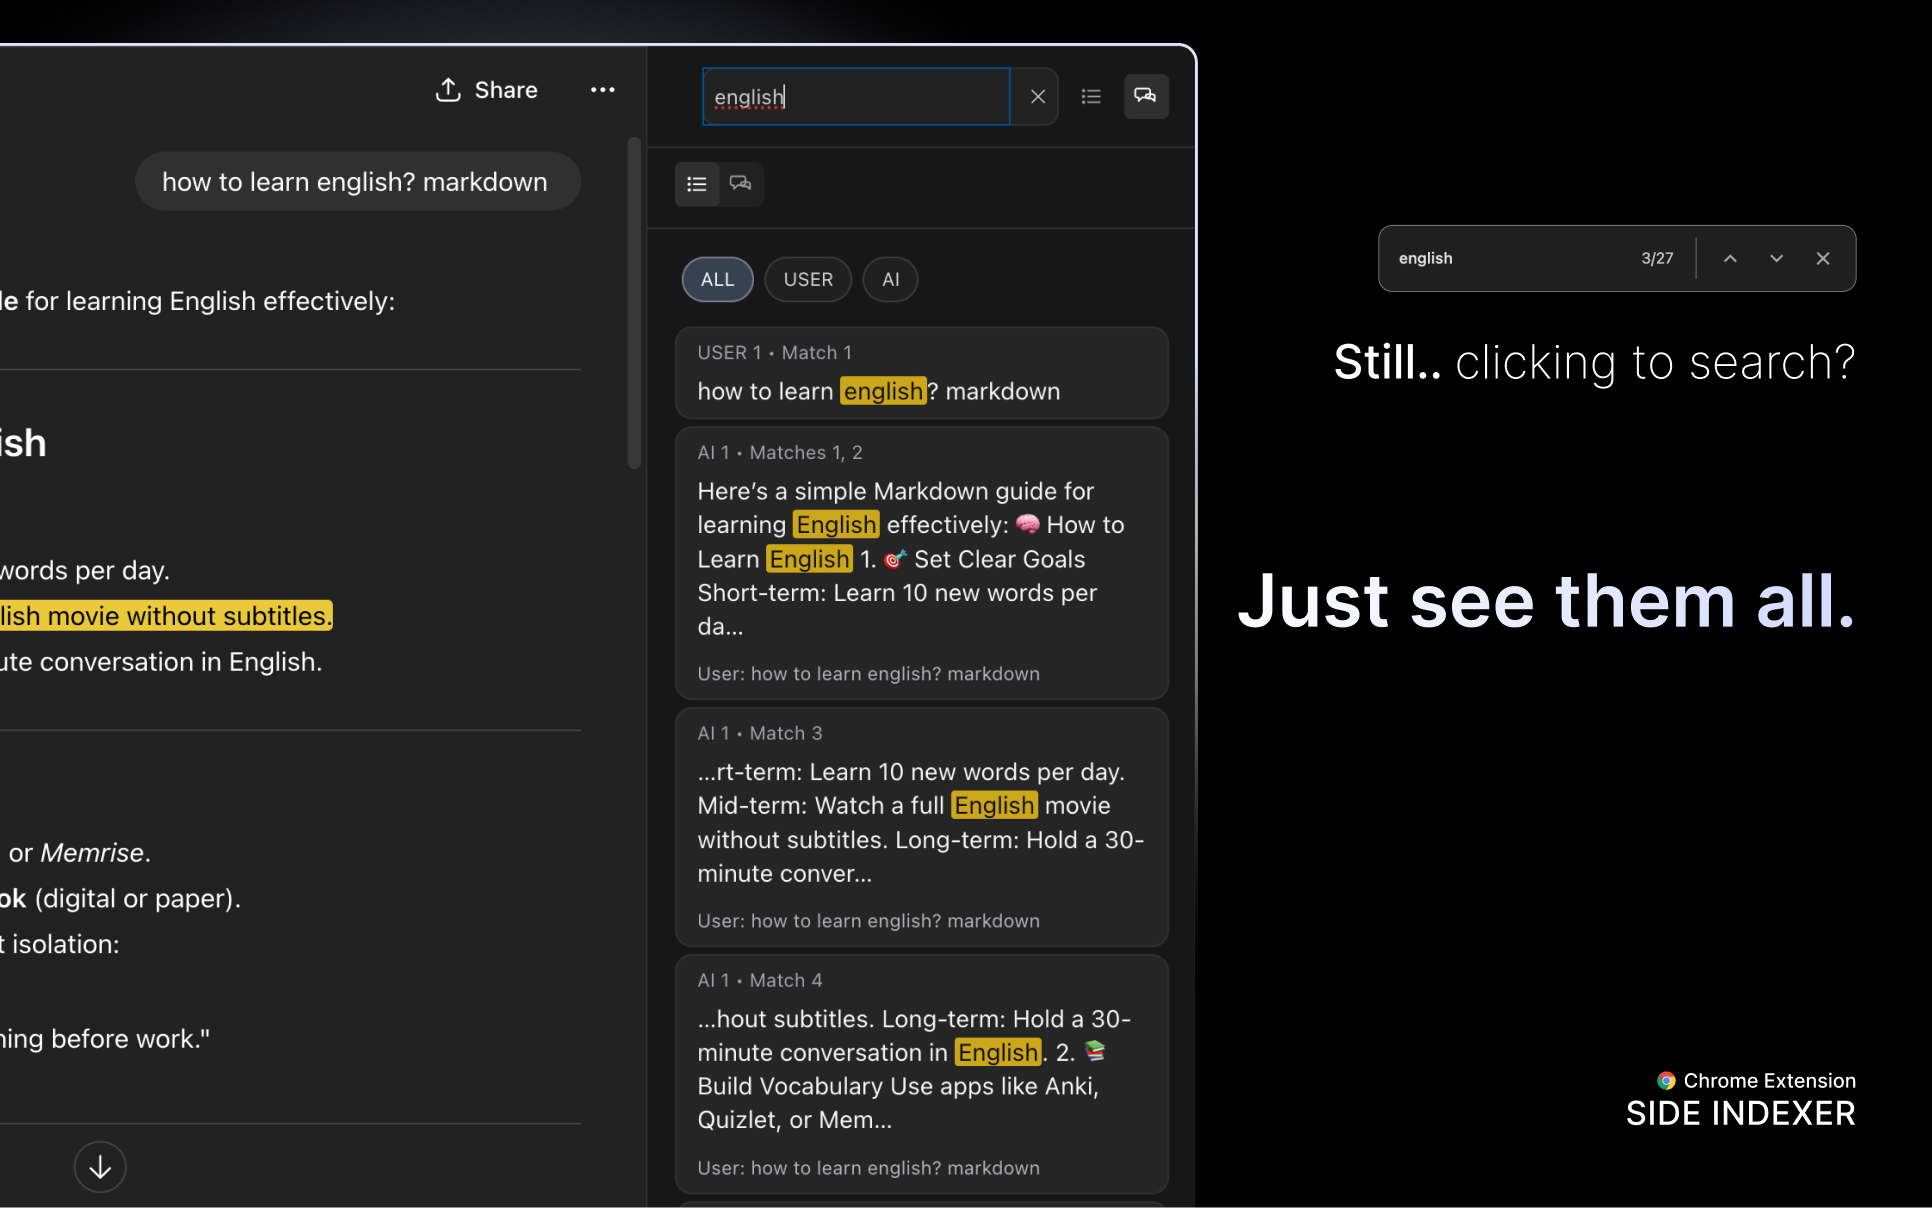
Task: Jump to previous match with the up chevron
Action: tap(1729, 258)
